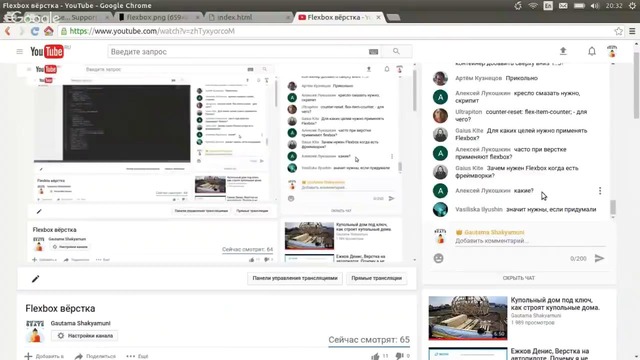Screen dimensions: 640x360
Task: Click Артём Кузнецов's chat avatar
Action: [440, 78]
